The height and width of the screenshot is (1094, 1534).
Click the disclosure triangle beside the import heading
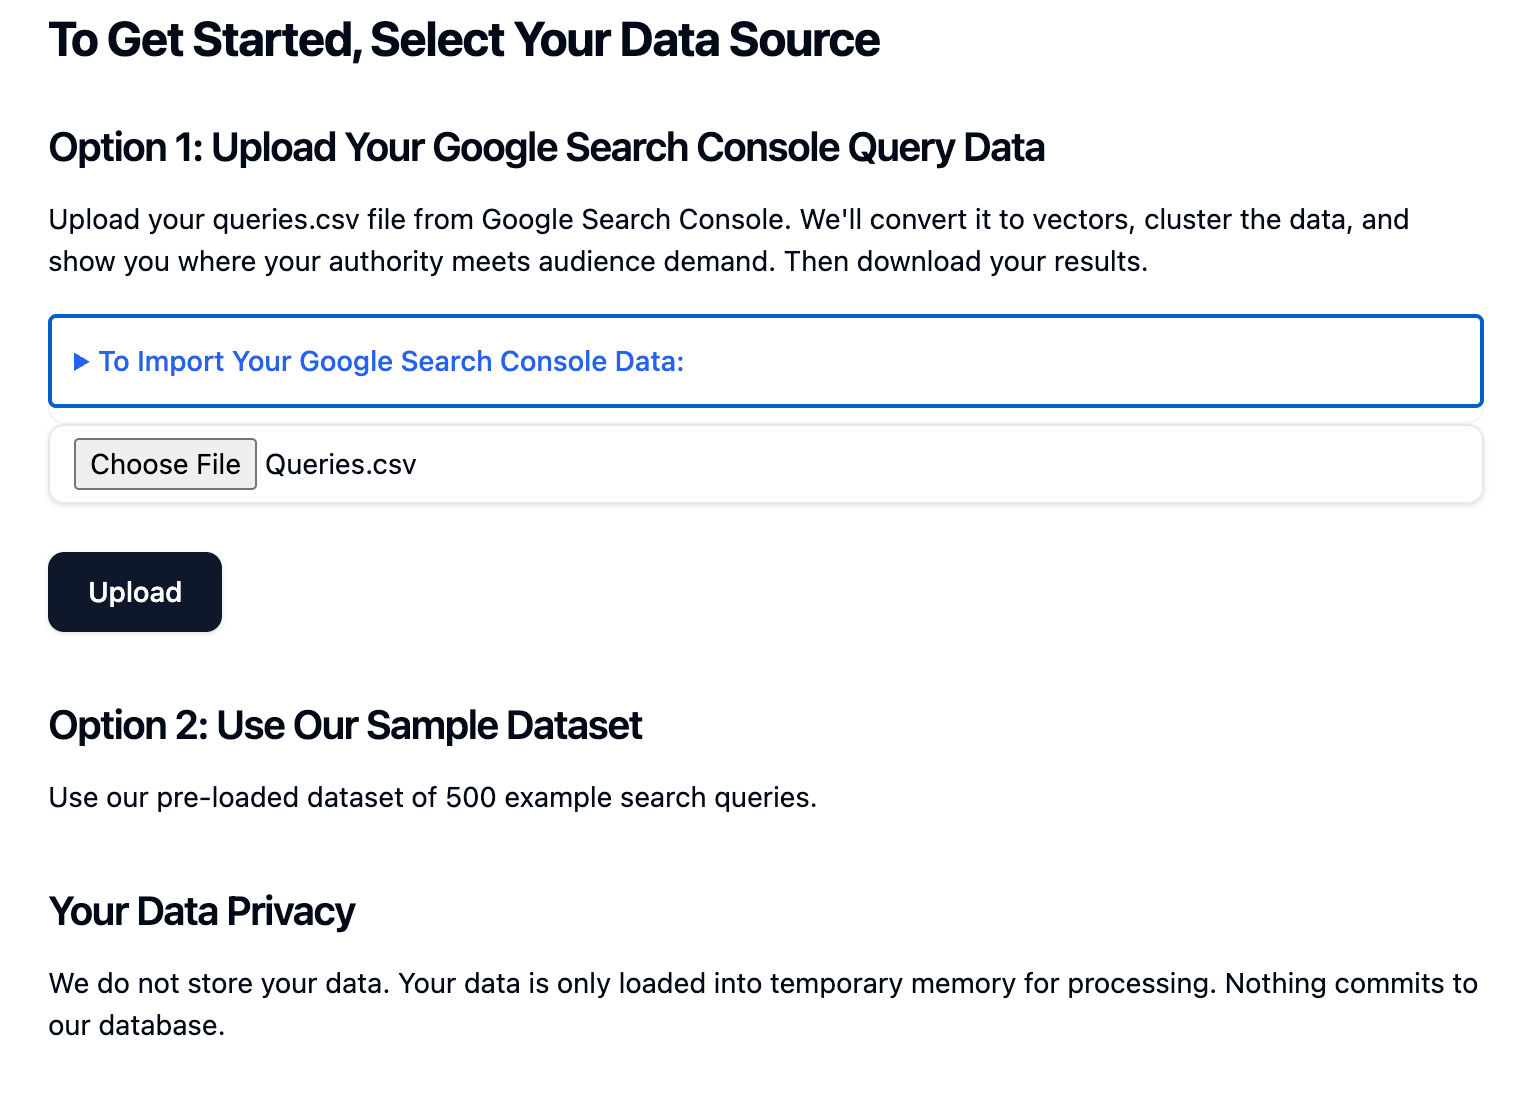[x=81, y=362]
